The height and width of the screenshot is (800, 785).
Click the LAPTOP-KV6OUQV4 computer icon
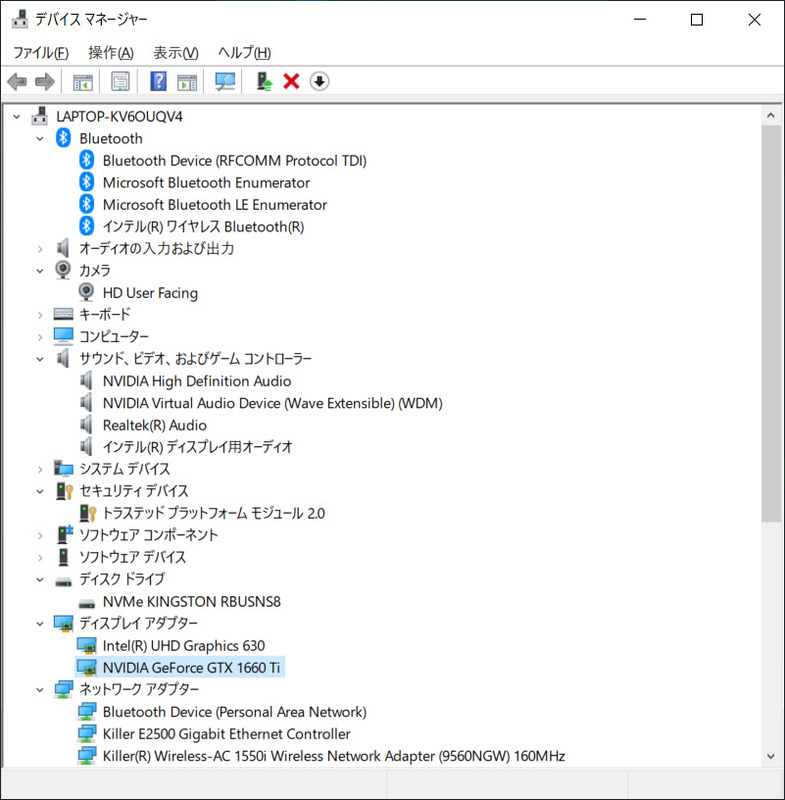pos(40,116)
